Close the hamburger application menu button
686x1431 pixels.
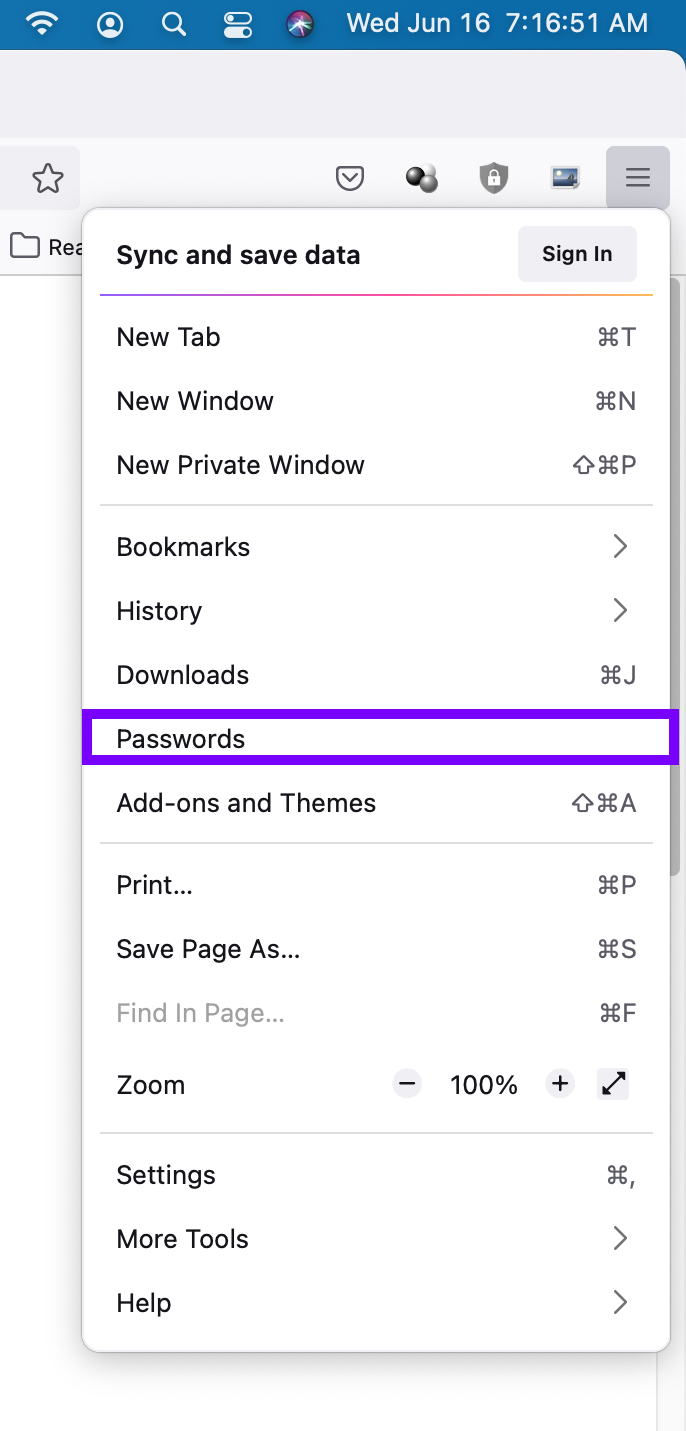(638, 179)
